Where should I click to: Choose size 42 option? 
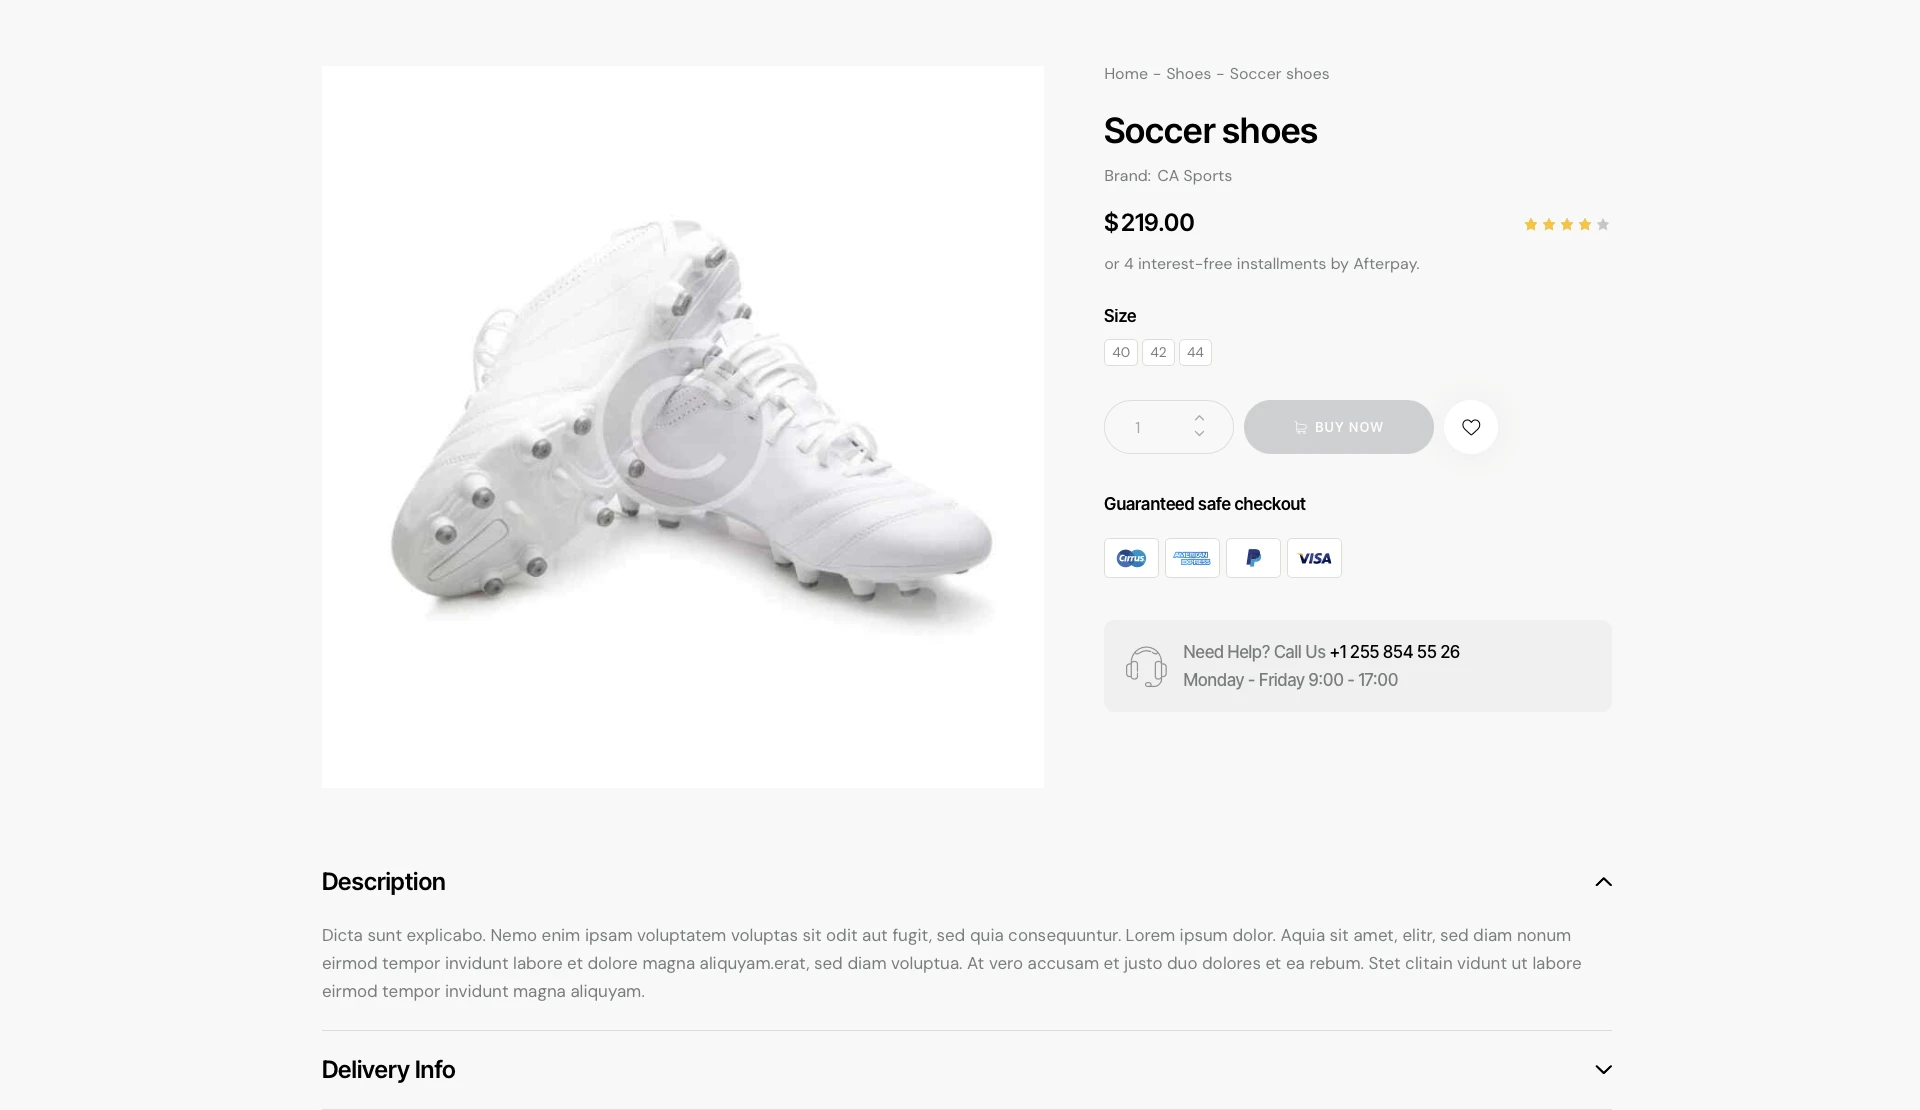tap(1158, 352)
